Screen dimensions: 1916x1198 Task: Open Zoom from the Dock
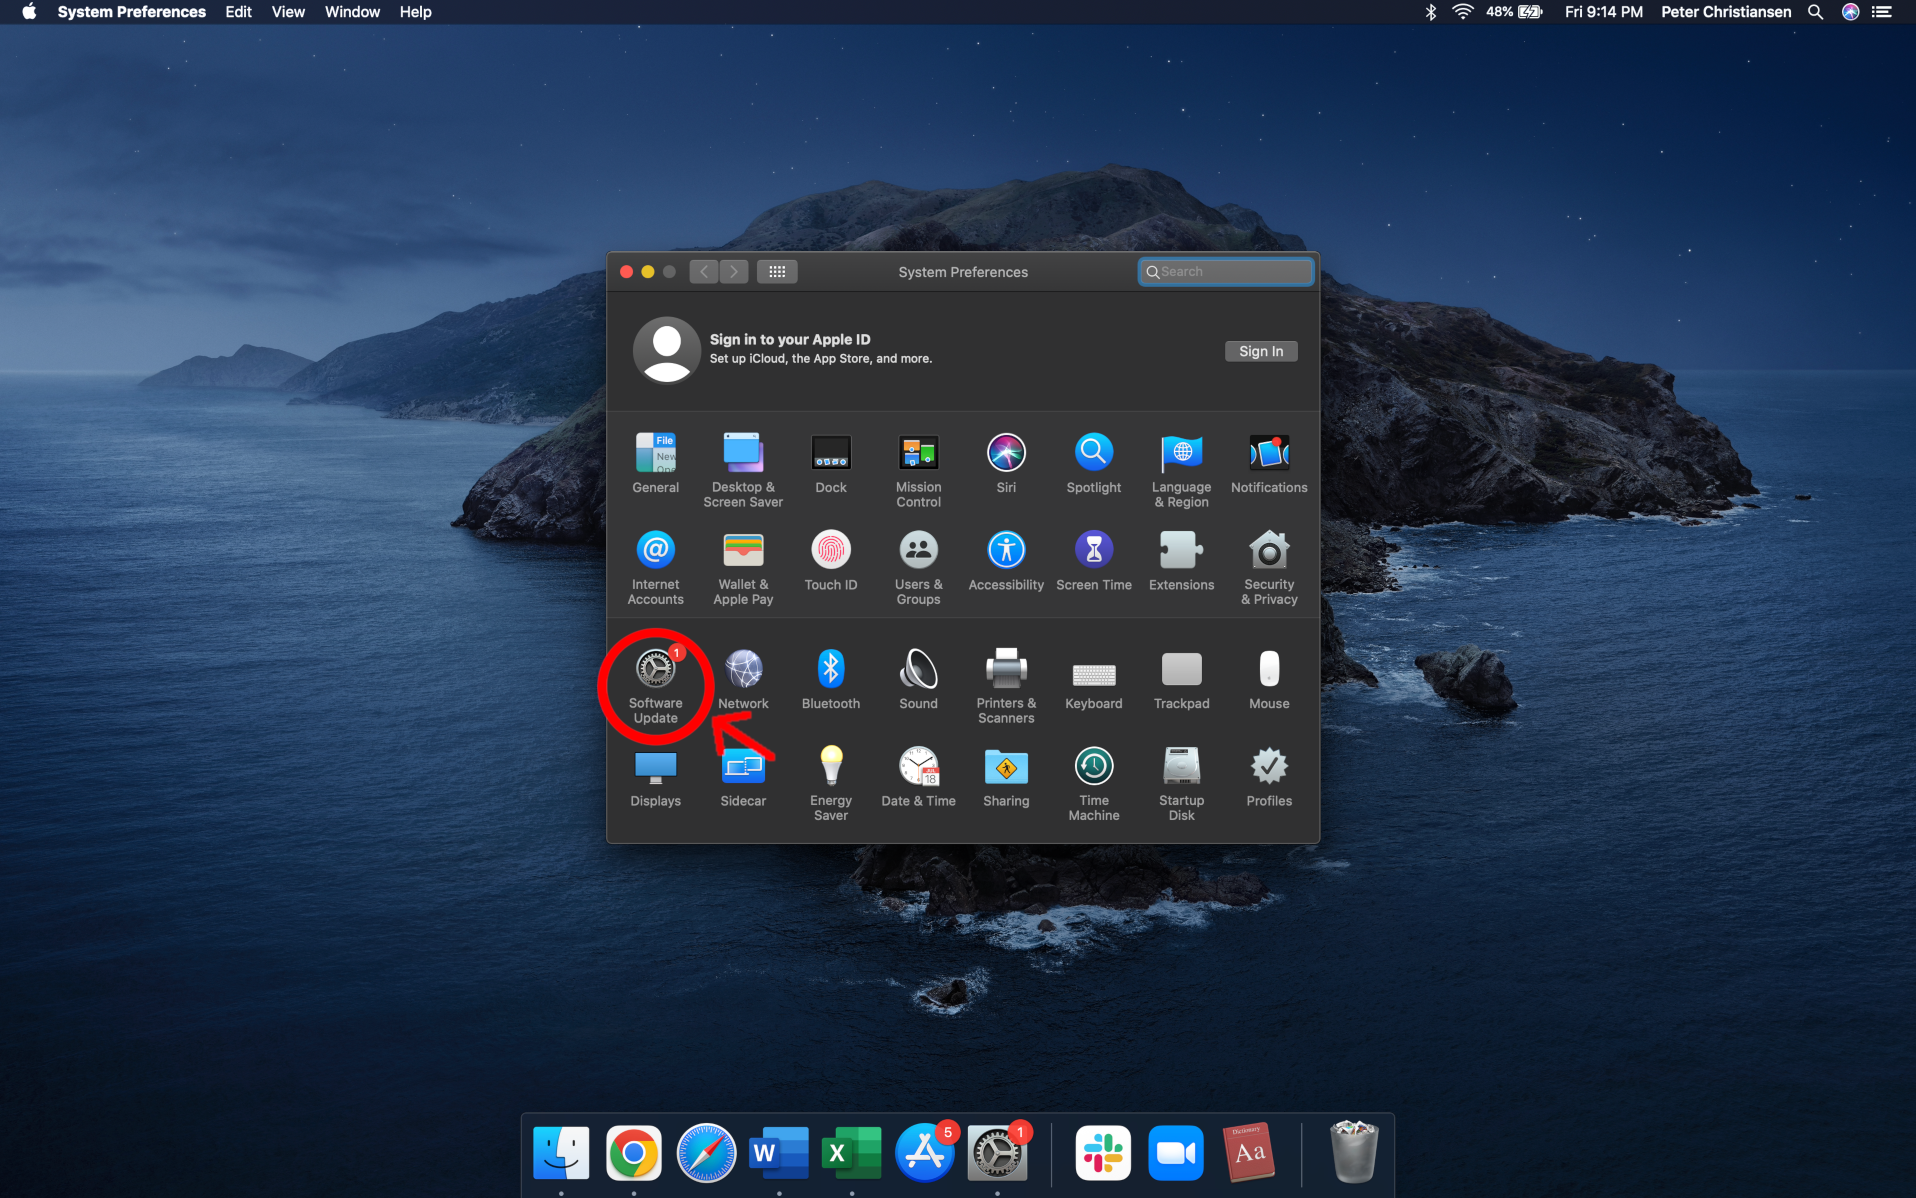(x=1176, y=1153)
